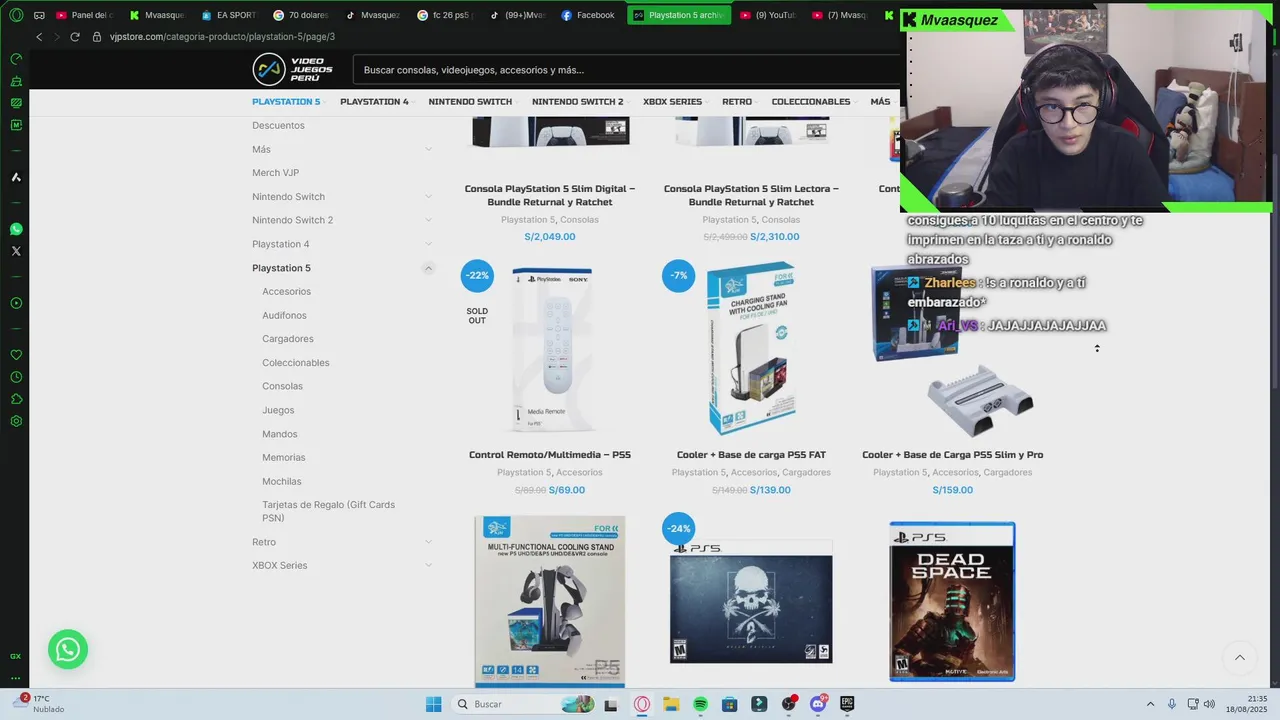The image size is (1280, 720).
Task: Open Control Remoto/Multimedia – PS5 product title
Action: (550, 455)
